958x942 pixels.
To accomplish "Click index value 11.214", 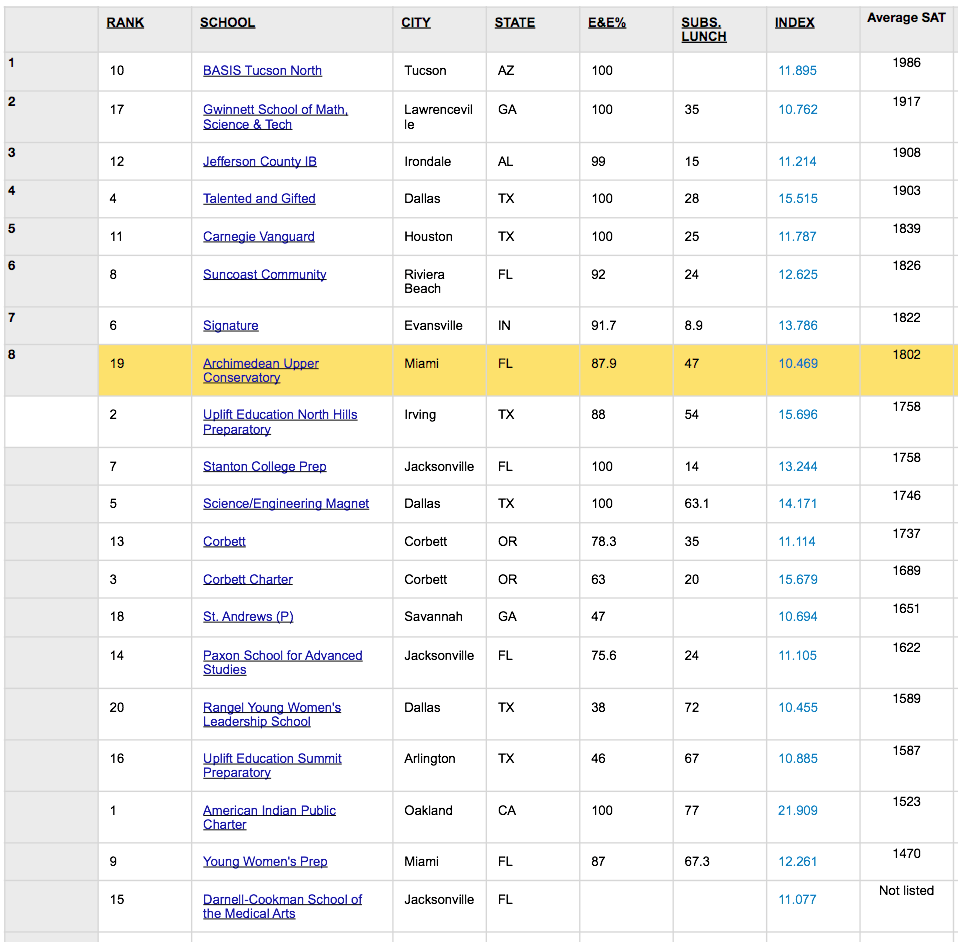I will coord(797,162).
